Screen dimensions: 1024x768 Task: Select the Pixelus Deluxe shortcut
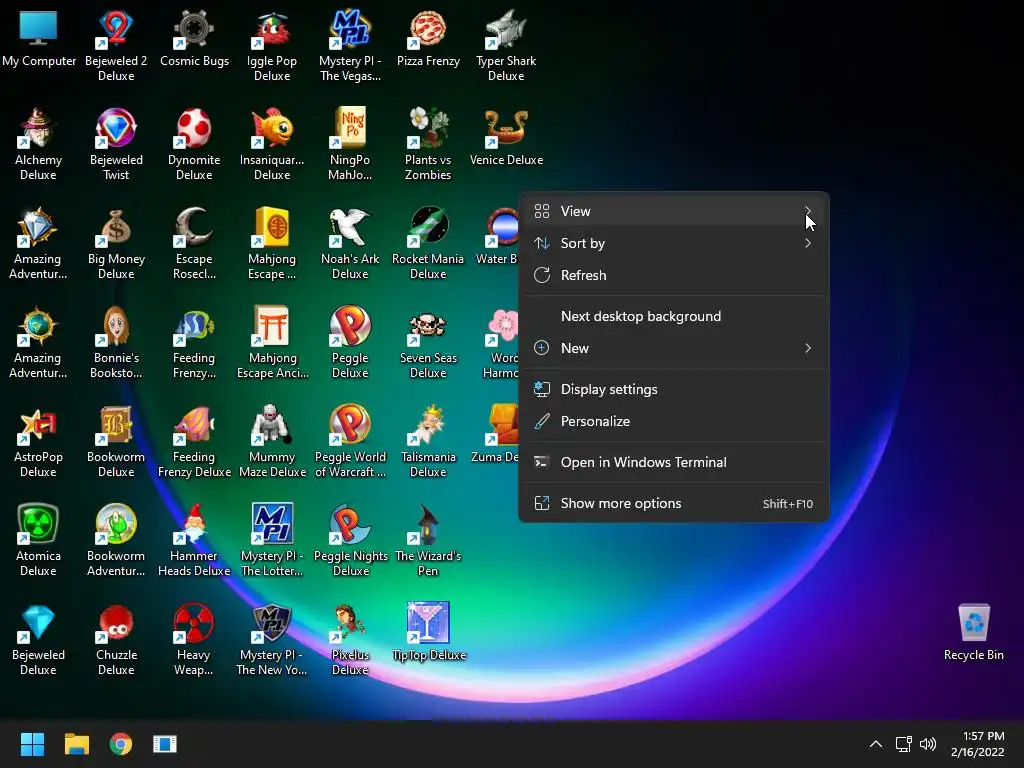[x=350, y=641]
